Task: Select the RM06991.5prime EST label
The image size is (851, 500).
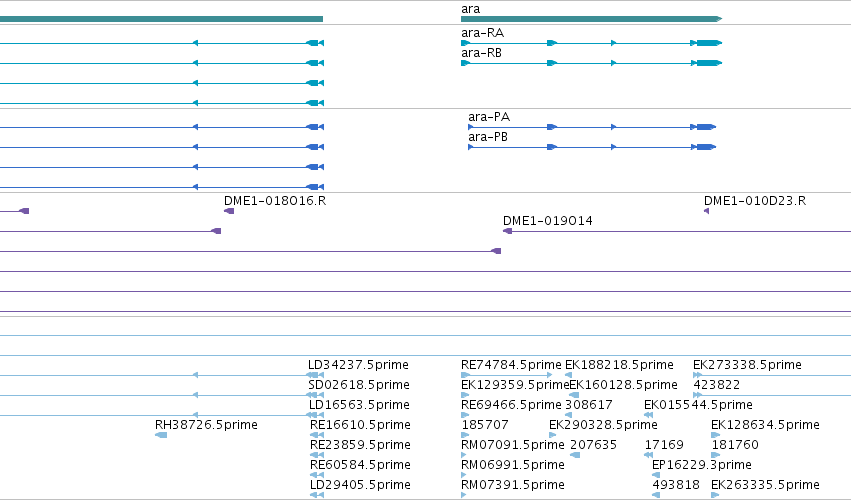Action: pyautogui.click(x=513, y=465)
